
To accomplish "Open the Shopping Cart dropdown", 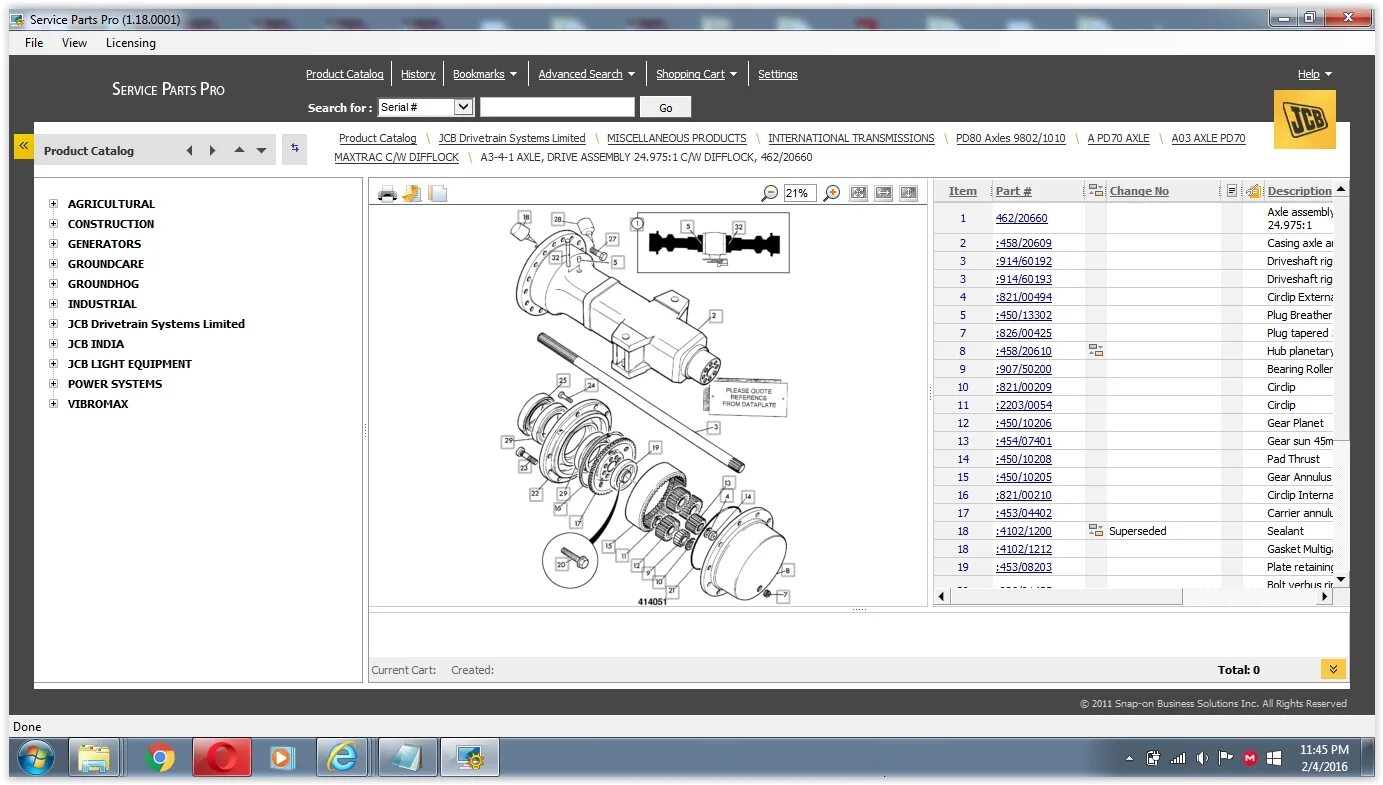I will [x=697, y=74].
